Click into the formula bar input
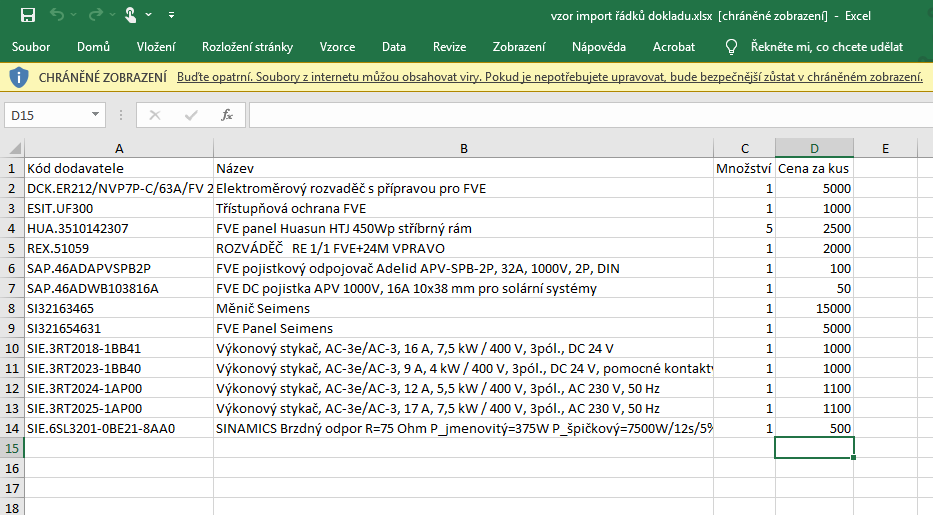Screen dimensions: 933x515 pyautogui.click(x=591, y=115)
